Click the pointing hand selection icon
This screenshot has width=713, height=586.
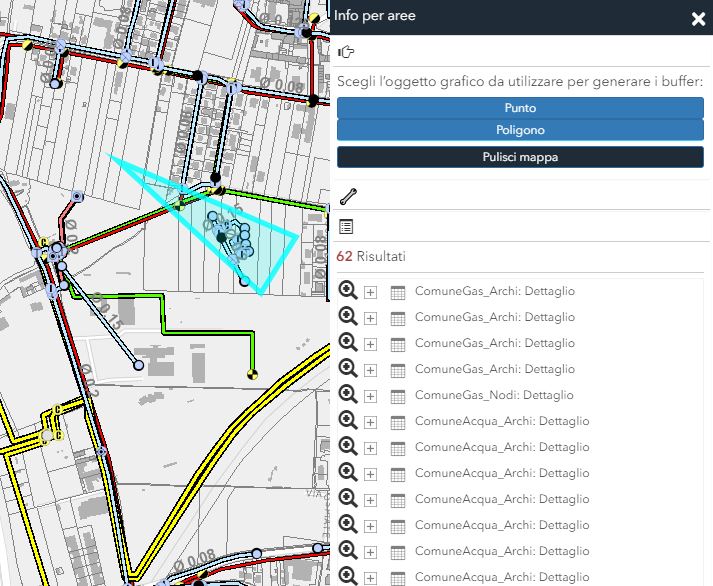[x=346, y=52]
